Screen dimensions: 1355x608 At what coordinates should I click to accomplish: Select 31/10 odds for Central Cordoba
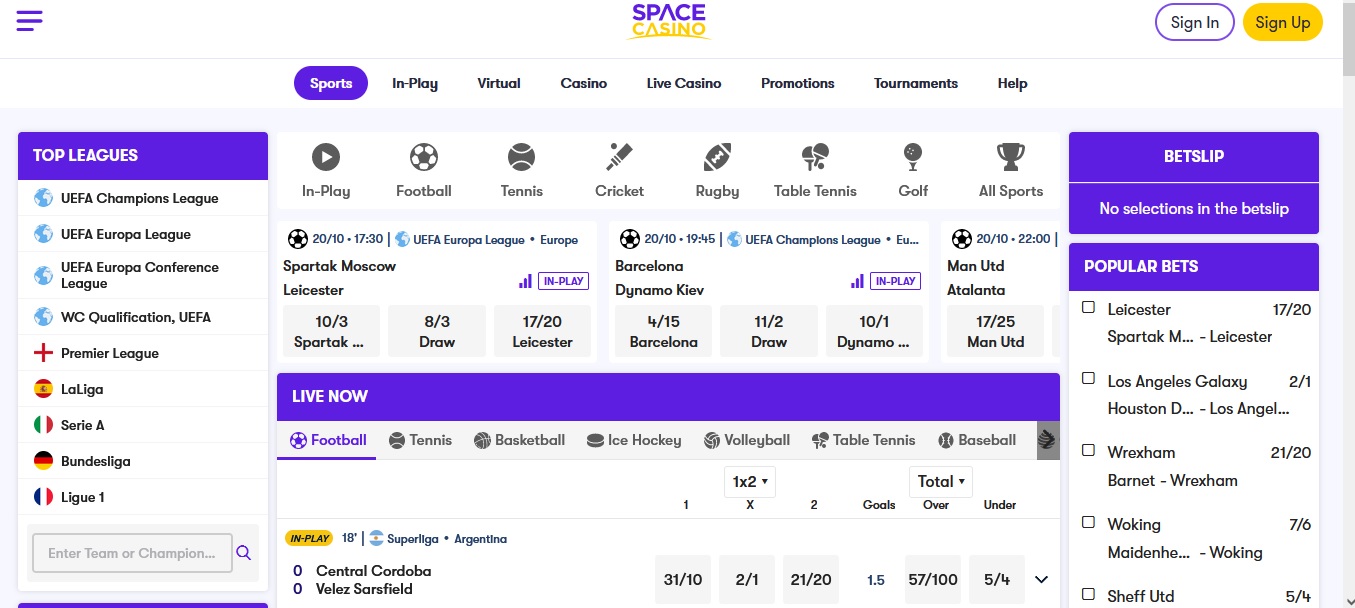point(683,580)
